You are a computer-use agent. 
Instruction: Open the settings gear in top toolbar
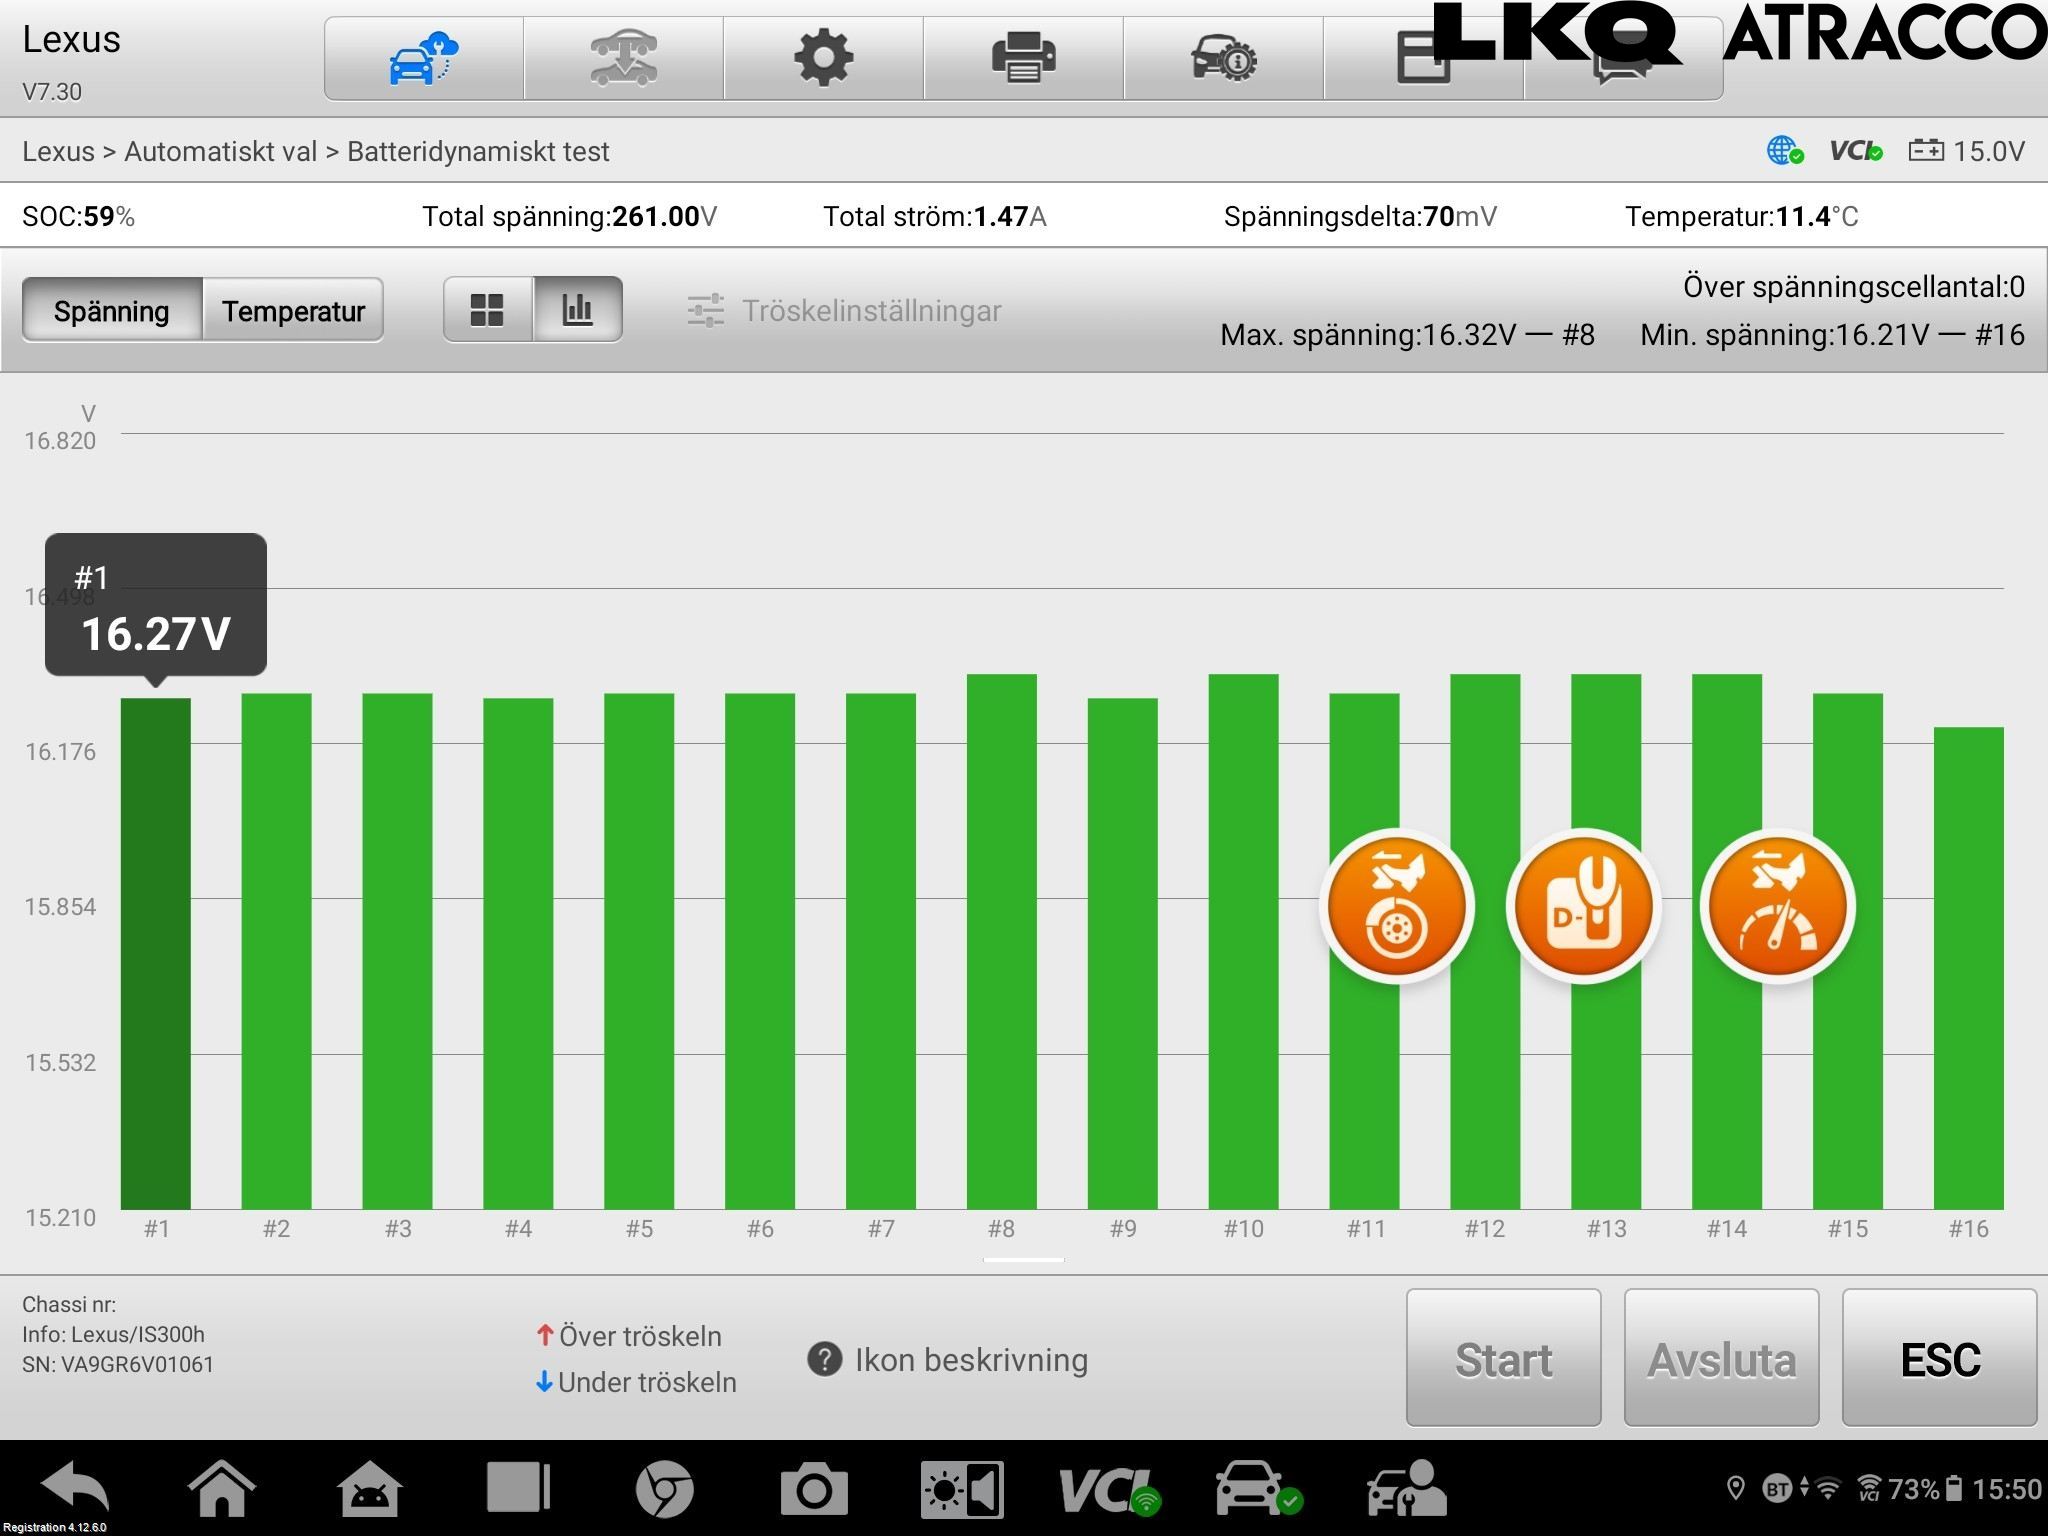[x=823, y=58]
